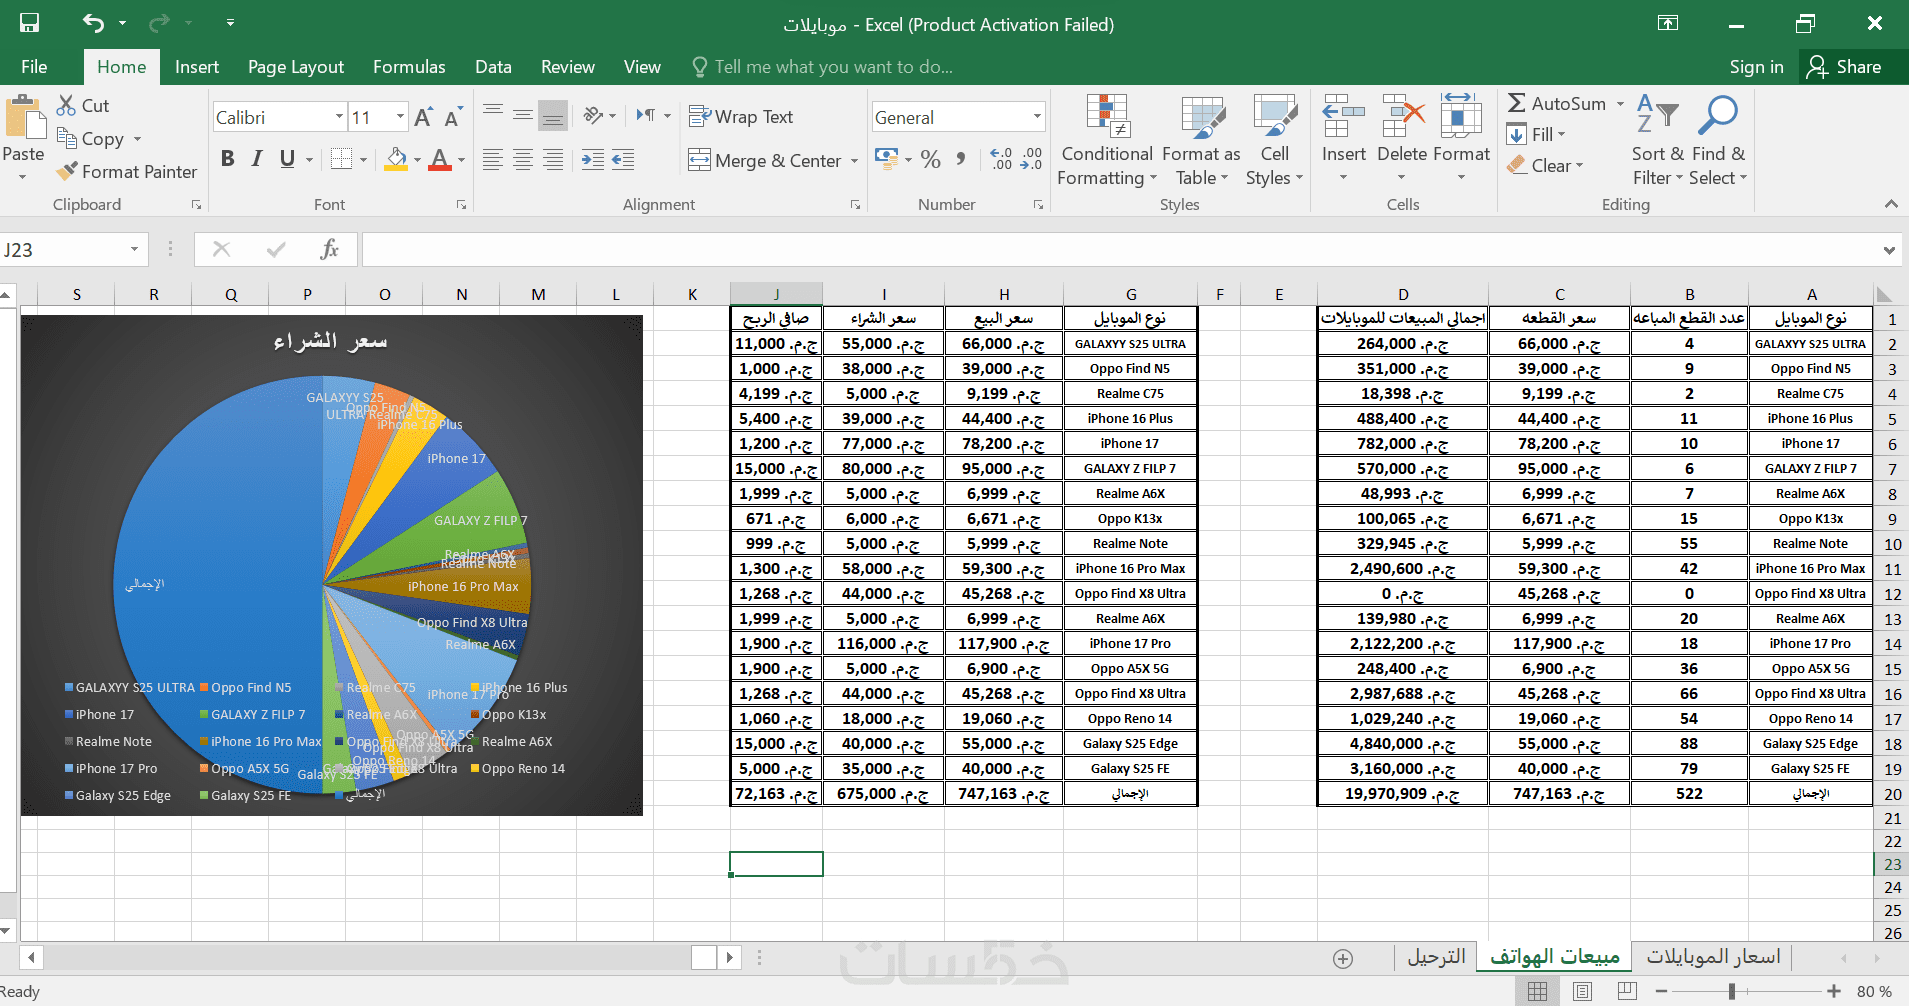Align text to the left
Screen dimensions: 1909x1006
[493, 160]
